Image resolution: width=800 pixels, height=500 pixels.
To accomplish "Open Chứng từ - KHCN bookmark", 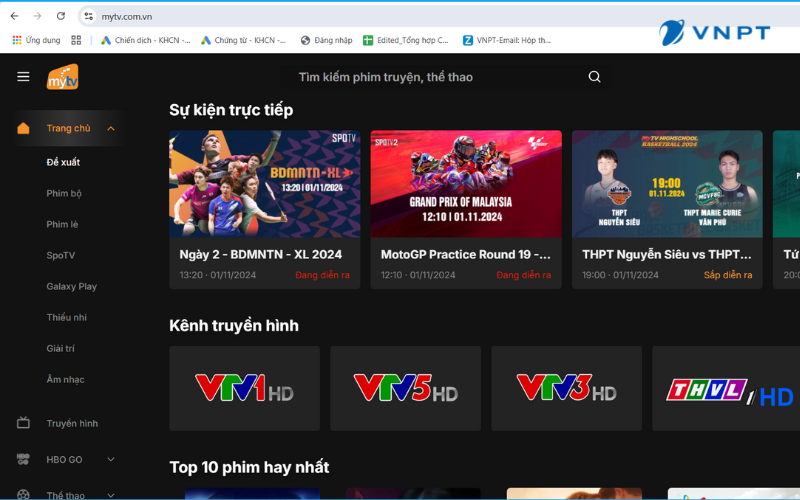I will click(243, 40).
